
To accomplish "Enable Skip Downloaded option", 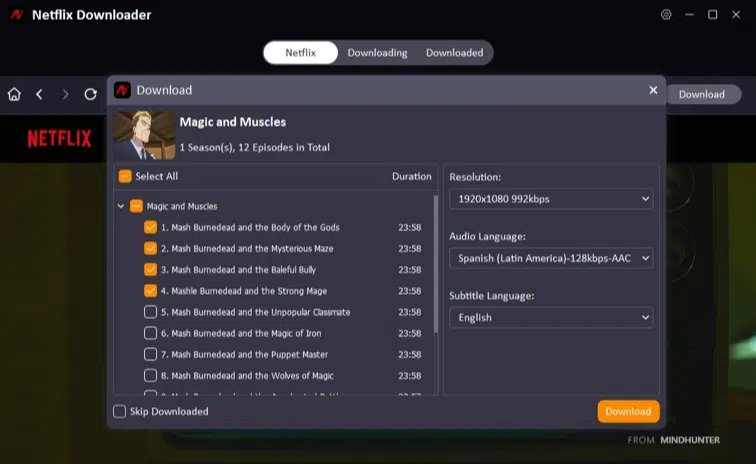I will [119, 411].
